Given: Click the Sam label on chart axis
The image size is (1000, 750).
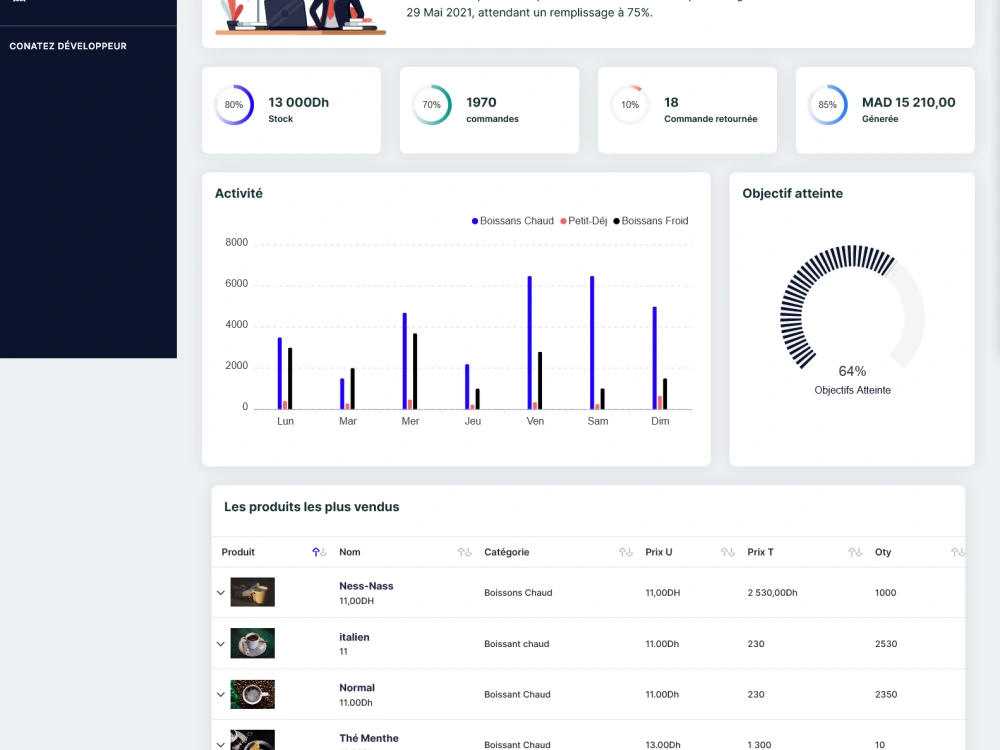Looking at the screenshot, I should coord(598,421).
